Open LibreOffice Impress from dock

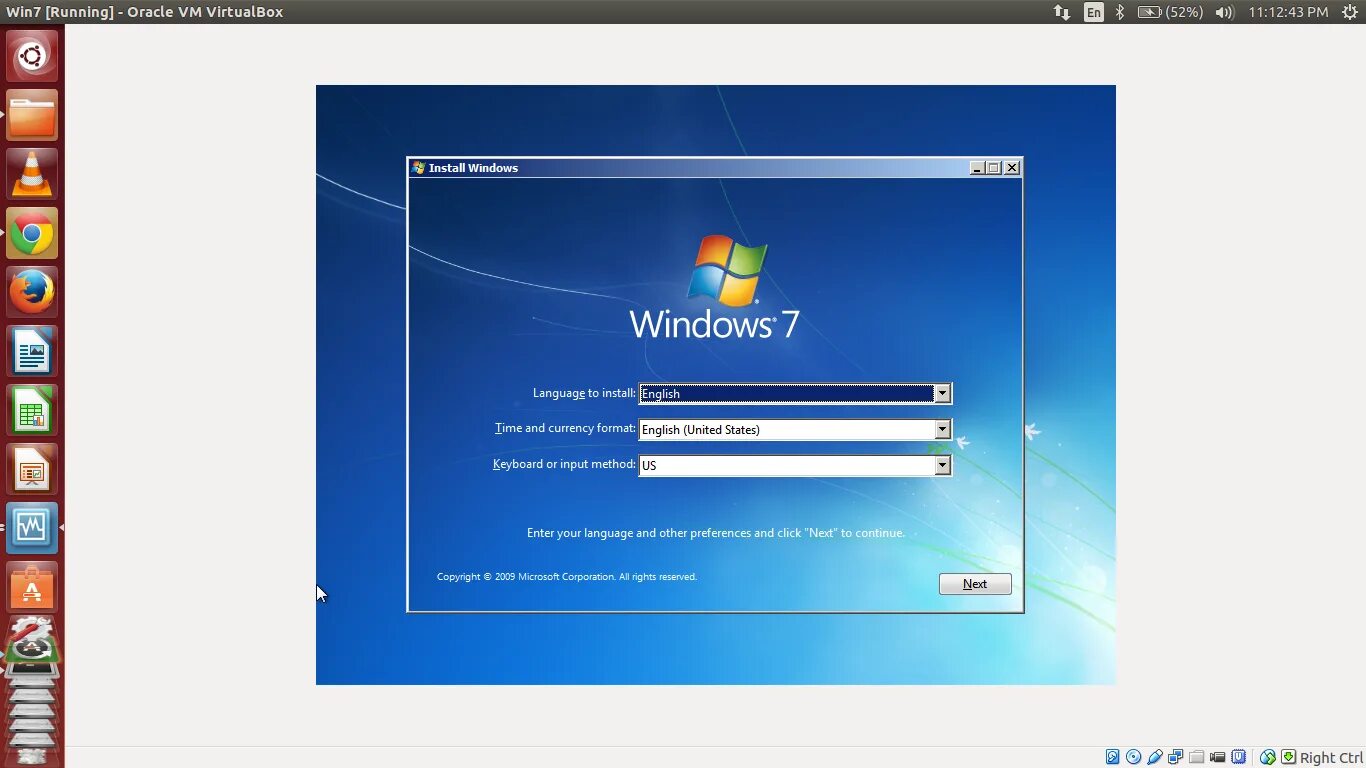click(32, 470)
